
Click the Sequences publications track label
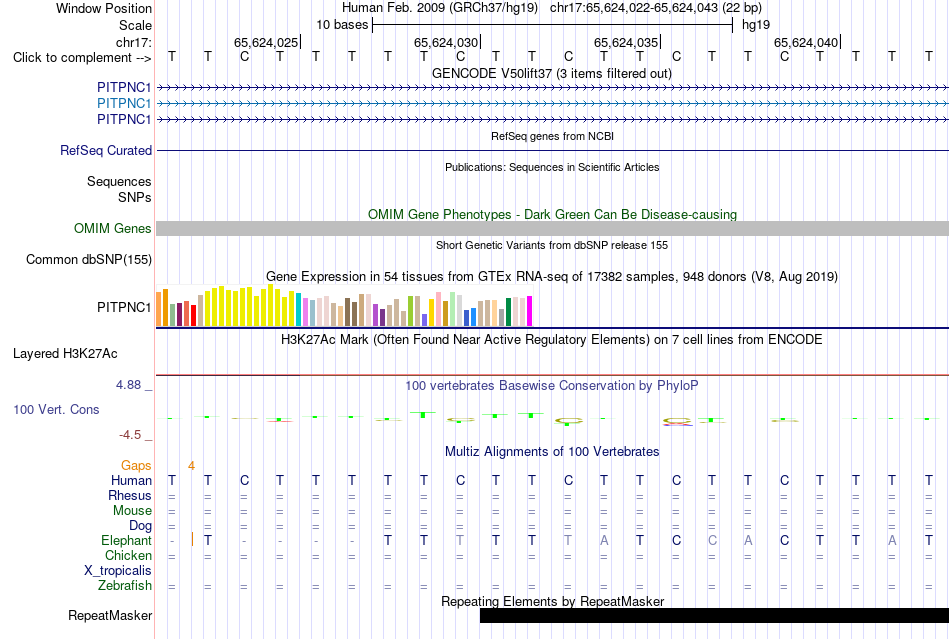coord(119,182)
